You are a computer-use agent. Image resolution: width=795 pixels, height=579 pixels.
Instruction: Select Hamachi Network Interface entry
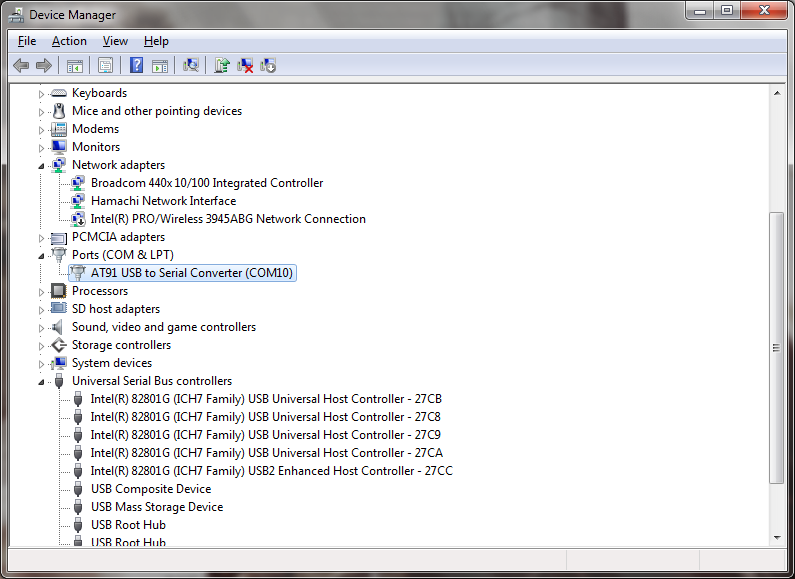pyautogui.click(x=163, y=201)
